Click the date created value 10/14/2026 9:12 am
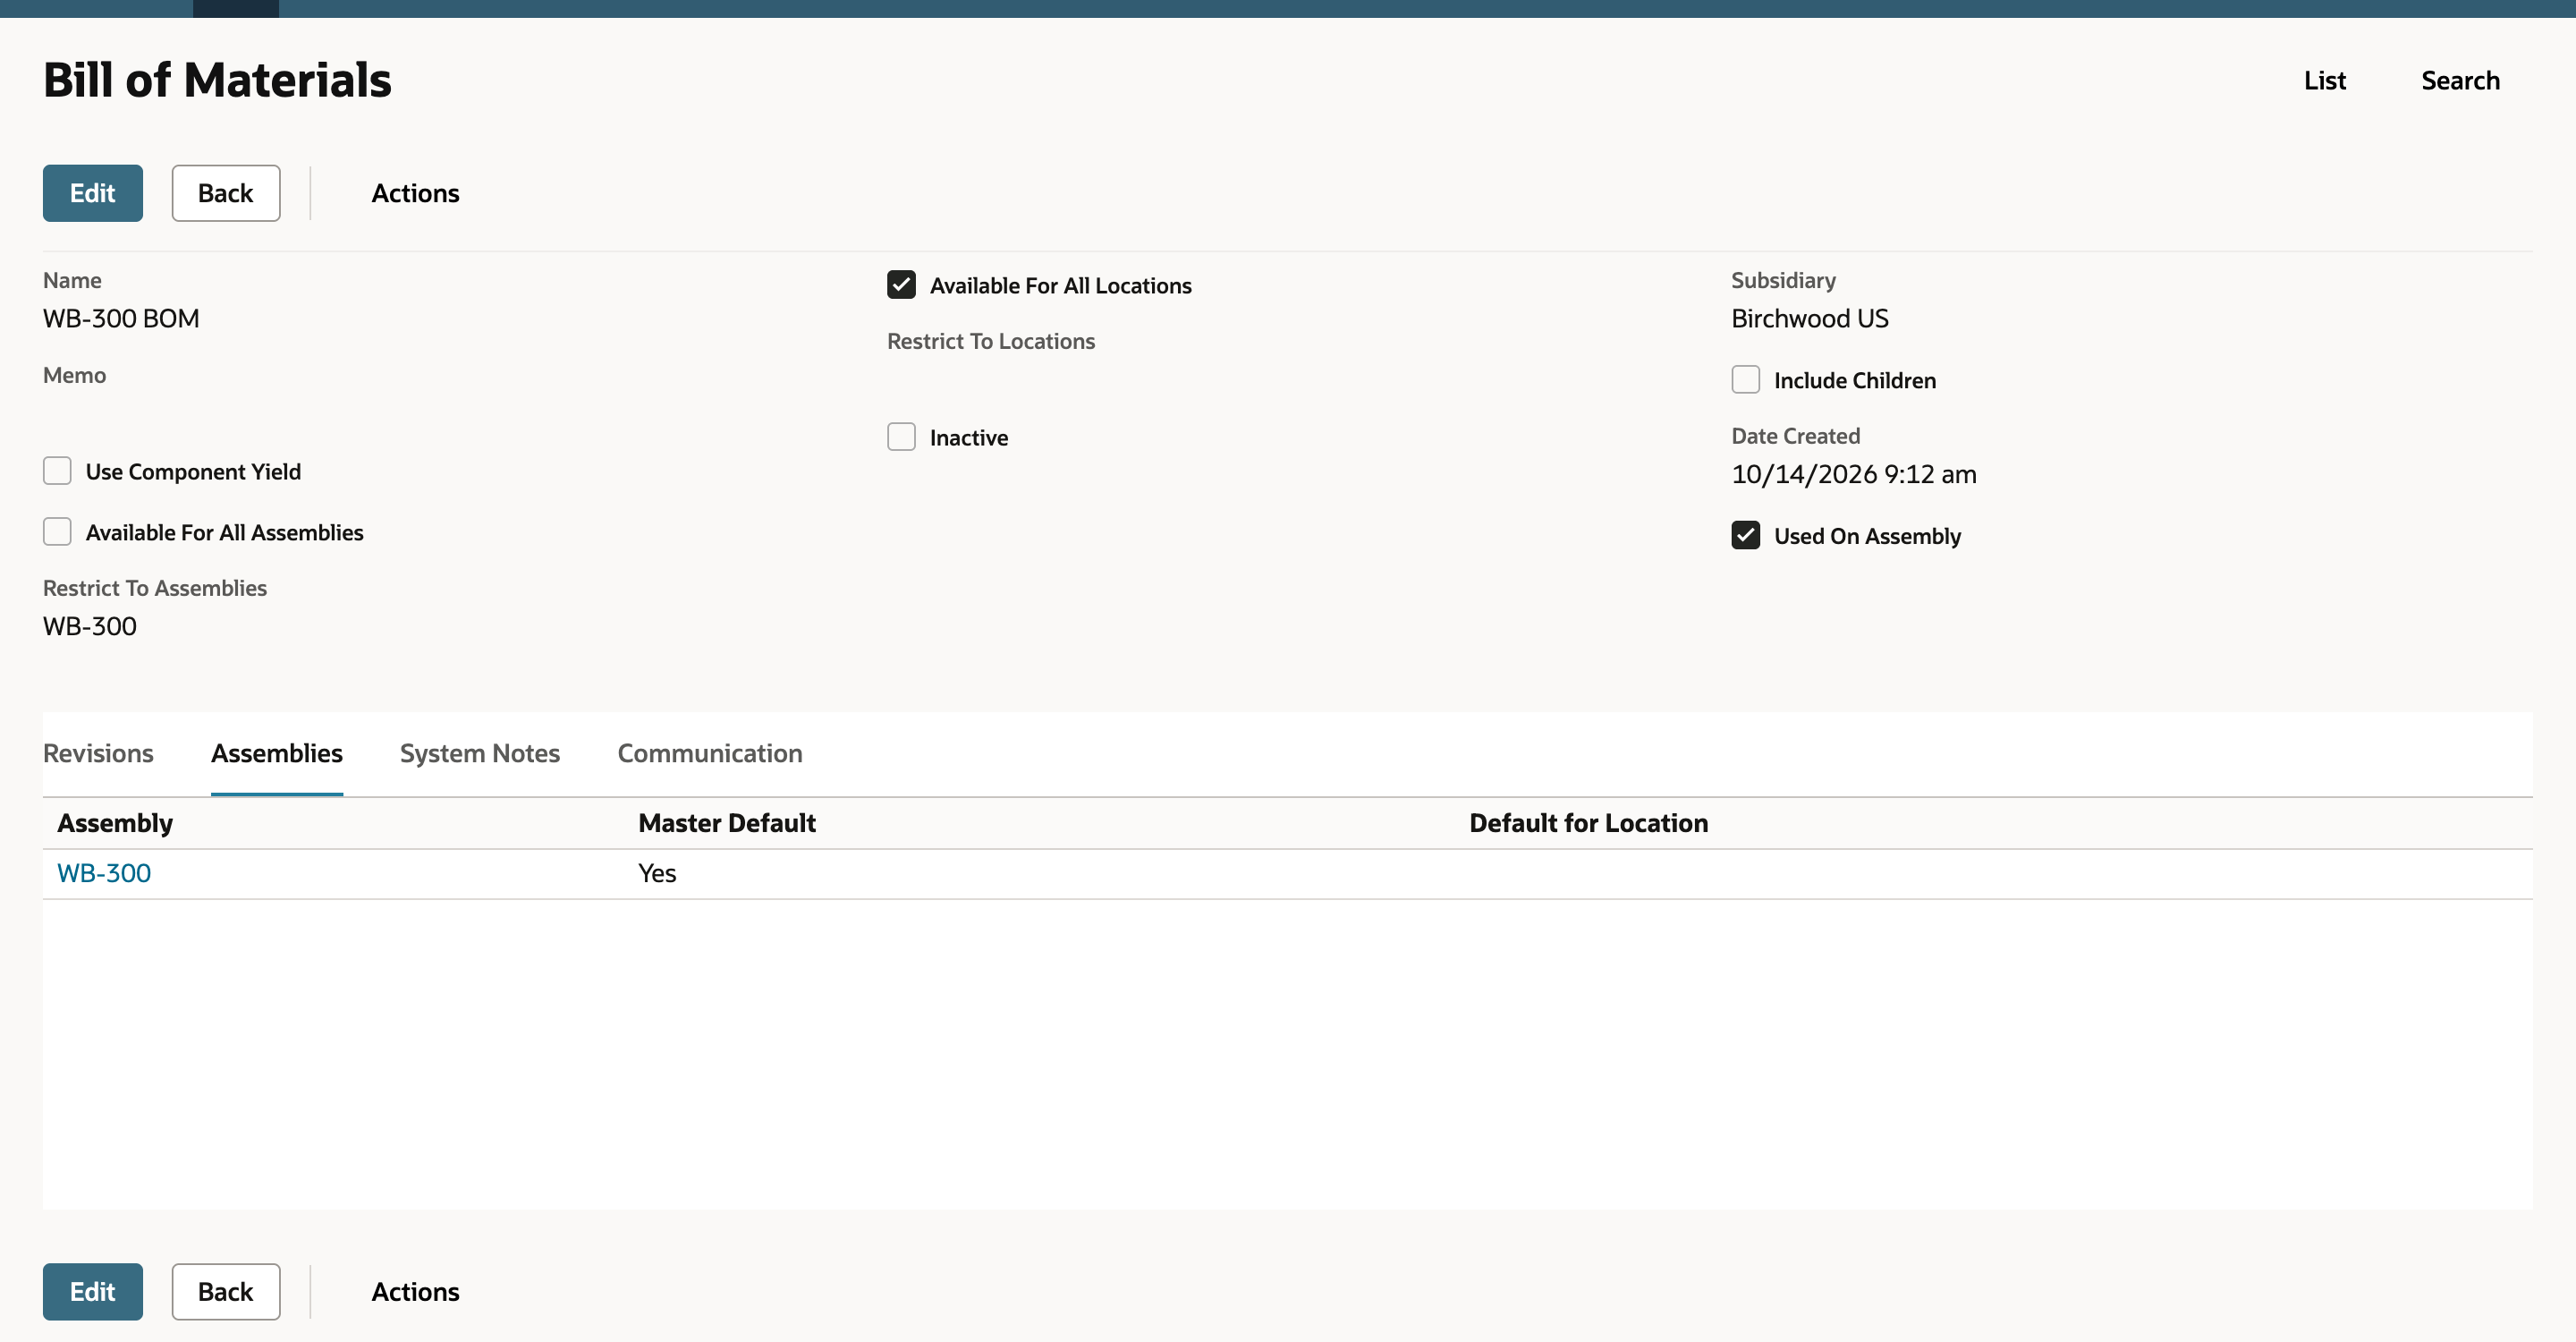Viewport: 2576px width, 1342px height. pos(1853,474)
